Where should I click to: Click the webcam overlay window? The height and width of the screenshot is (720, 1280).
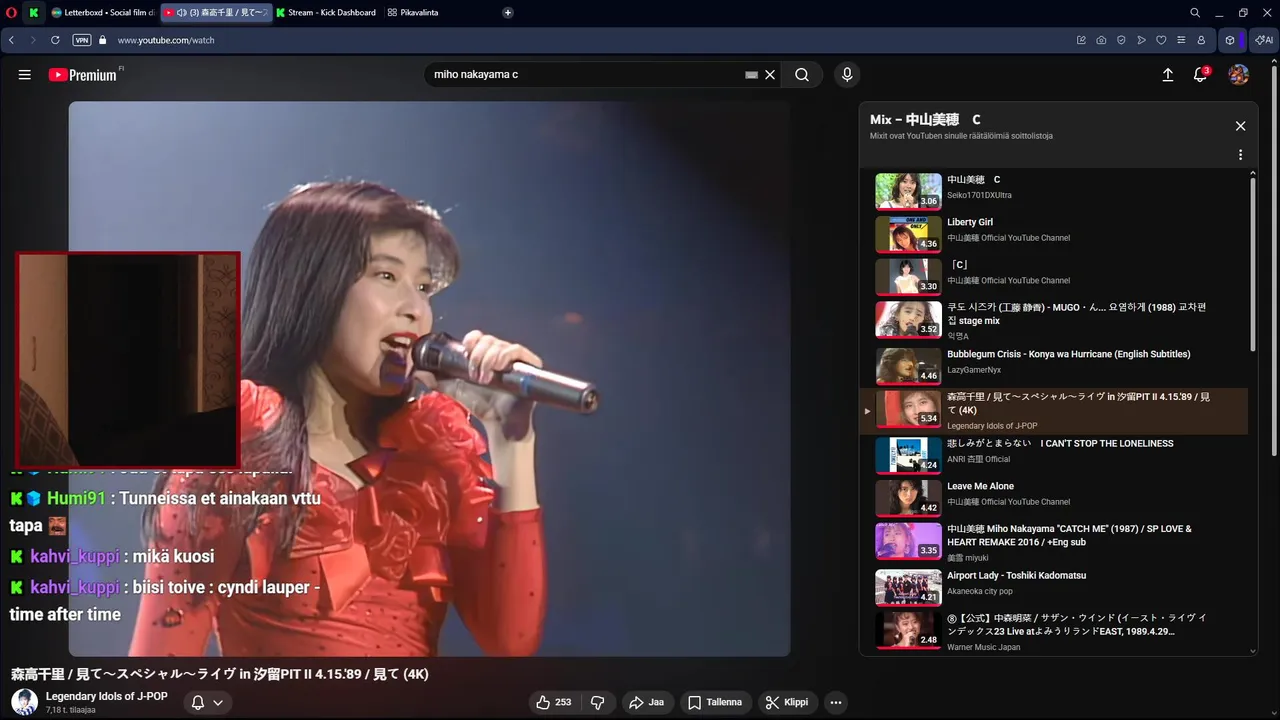(128, 359)
